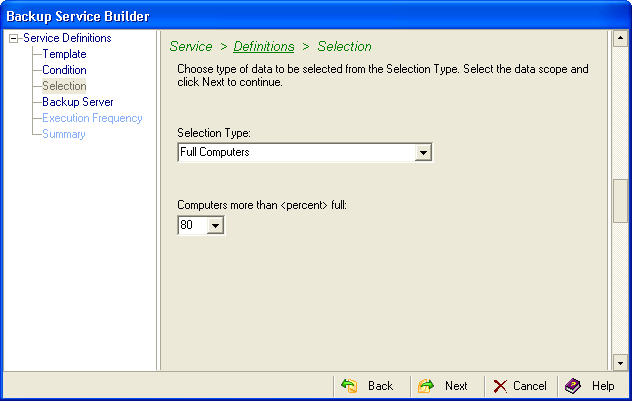Viewport: 632px width, 401px height.
Task: Select the Condition tree item
Action: tap(64, 70)
